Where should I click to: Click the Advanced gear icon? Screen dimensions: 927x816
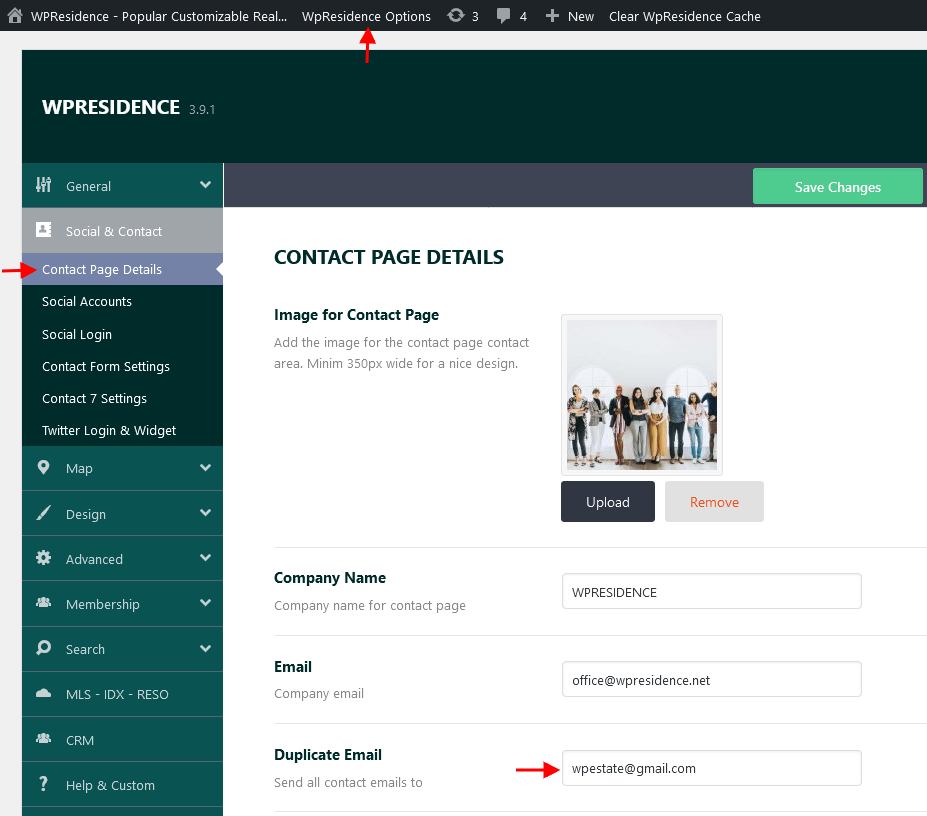tap(43, 558)
